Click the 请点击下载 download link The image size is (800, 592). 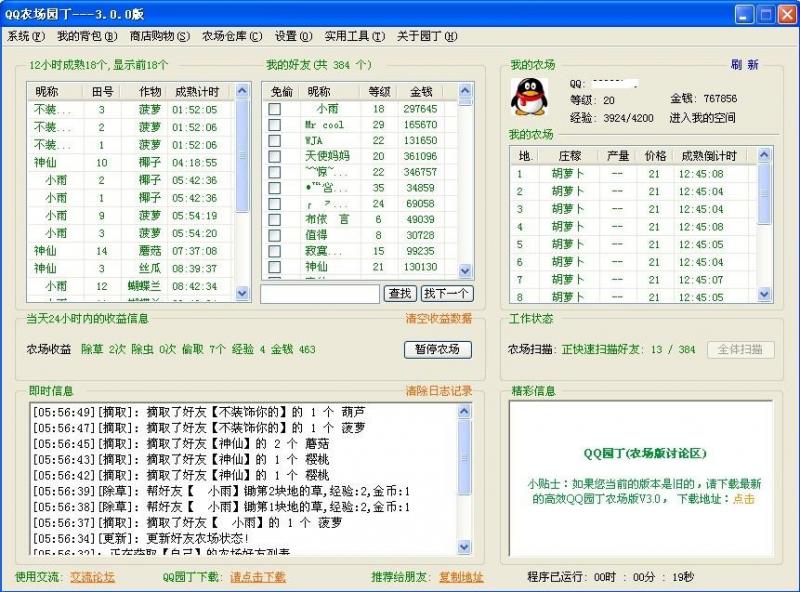pyautogui.click(x=258, y=577)
